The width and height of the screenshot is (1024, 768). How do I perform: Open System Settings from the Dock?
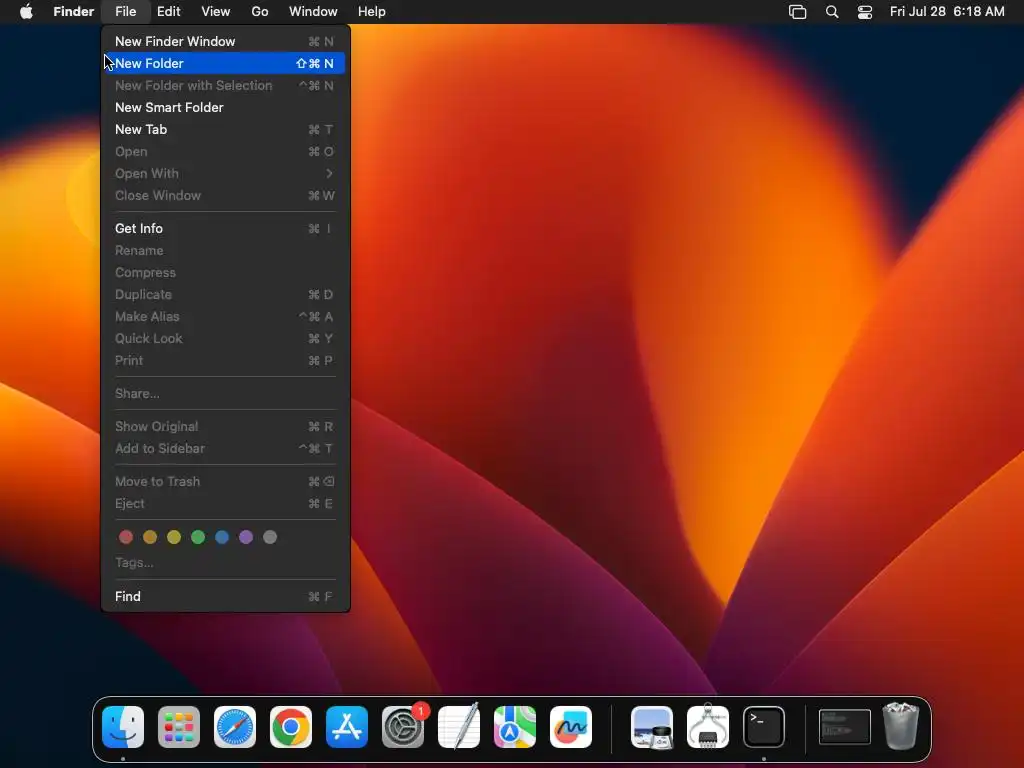tap(403, 727)
